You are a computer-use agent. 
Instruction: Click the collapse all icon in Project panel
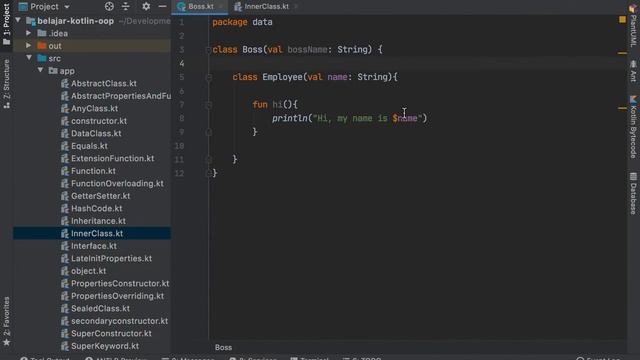click(x=126, y=7)
